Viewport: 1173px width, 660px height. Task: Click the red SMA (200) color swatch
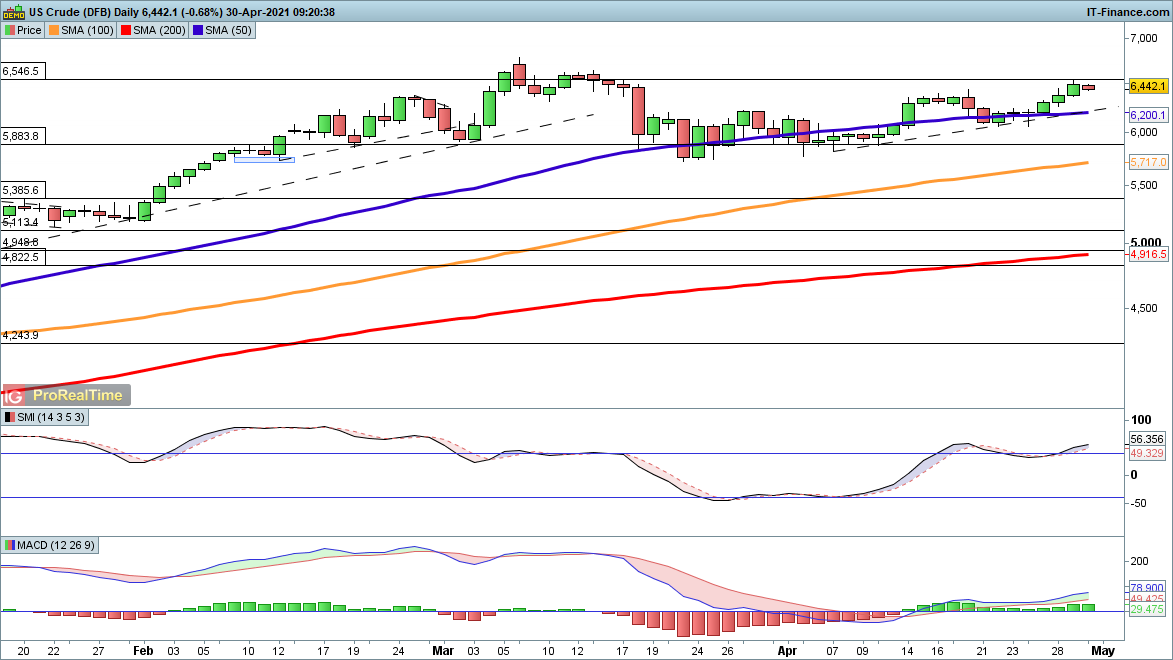pyautogui.click(x=126, y=31)
